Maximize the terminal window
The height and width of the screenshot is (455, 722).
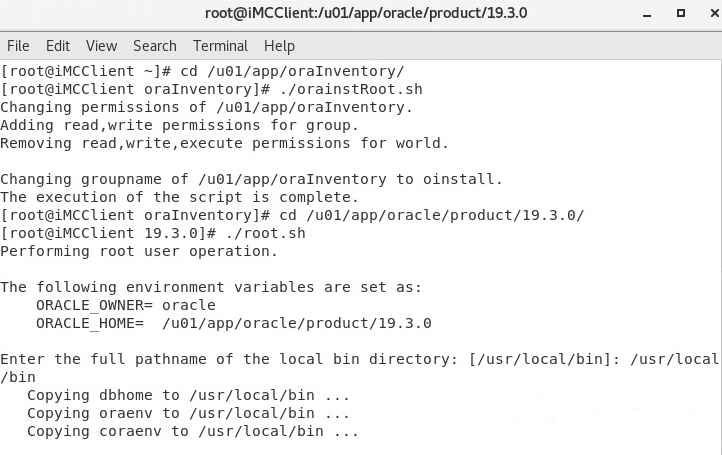[681, 13]
